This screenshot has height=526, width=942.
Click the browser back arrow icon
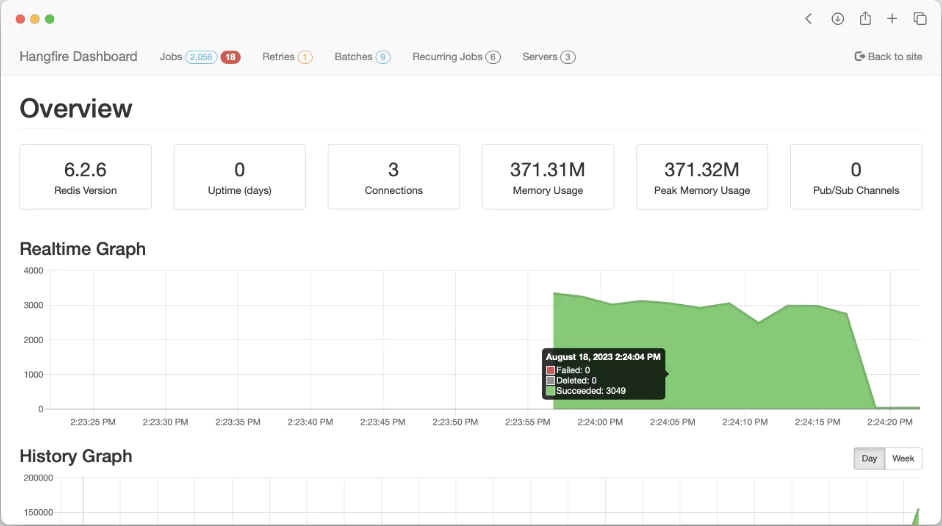(809, 19)
